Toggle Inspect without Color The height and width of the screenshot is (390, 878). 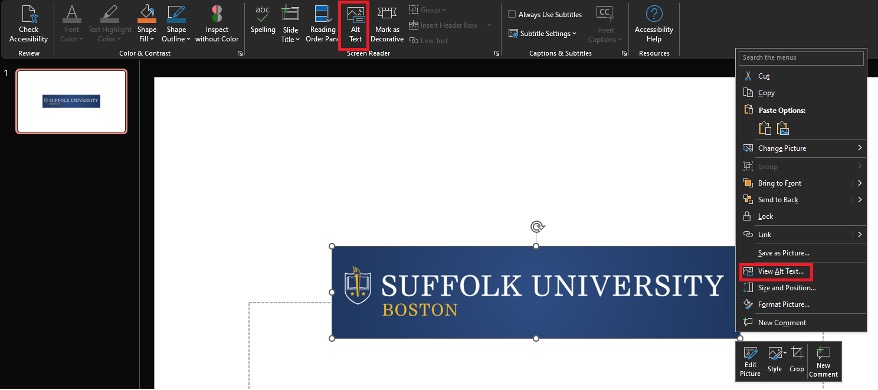217,24
